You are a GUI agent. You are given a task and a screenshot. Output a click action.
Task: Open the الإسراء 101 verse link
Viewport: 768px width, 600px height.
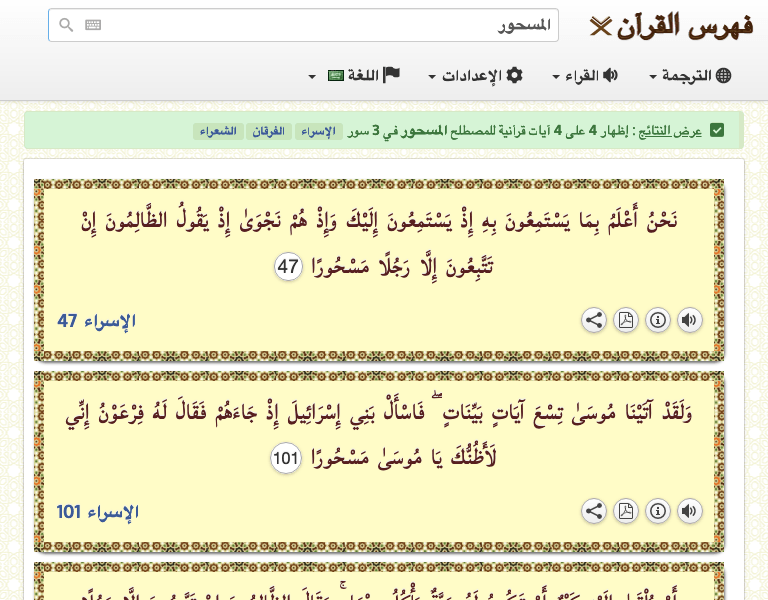coord(97,512)
